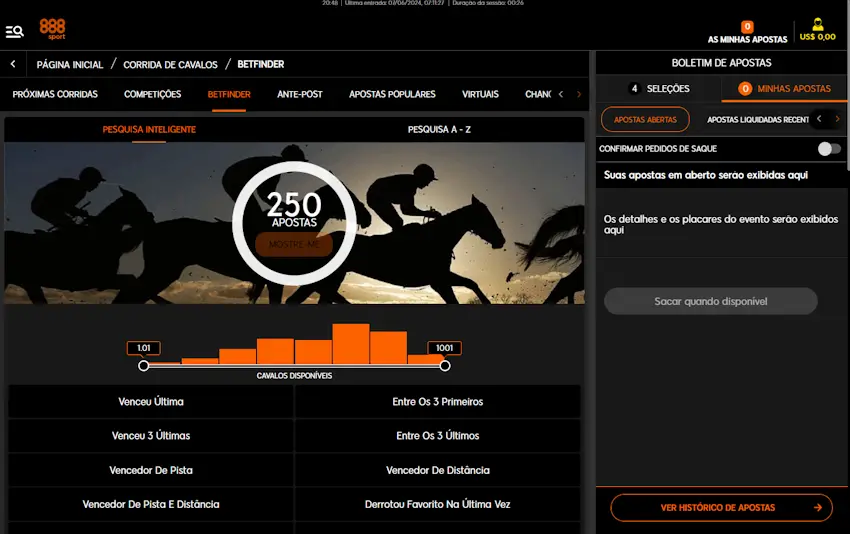Select Vencedor De Distância filter
Image resolution: width=850 pixels, height=534 pixels.
437,470
